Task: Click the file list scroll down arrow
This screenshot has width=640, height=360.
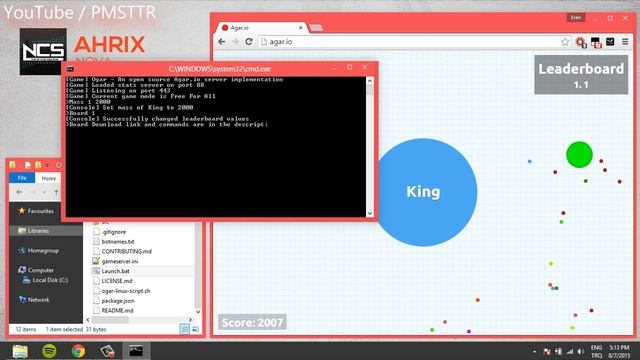Action: (198, 312)
